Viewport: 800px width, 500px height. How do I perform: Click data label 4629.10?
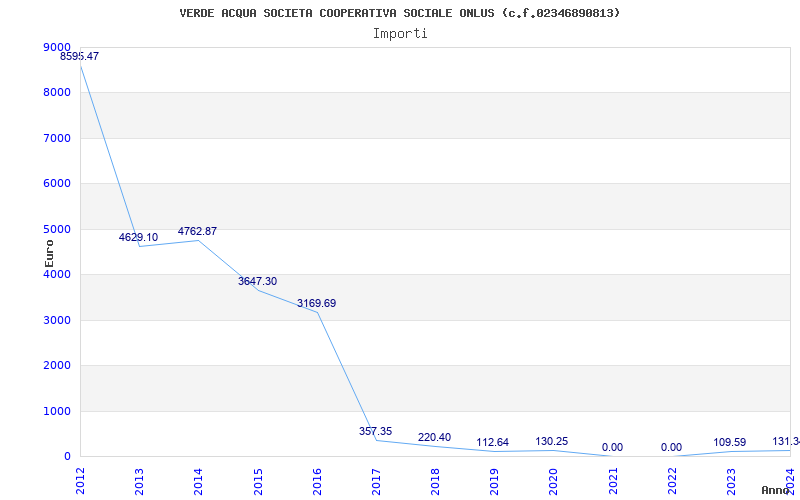pyautogui.click(x=138, y=237)
